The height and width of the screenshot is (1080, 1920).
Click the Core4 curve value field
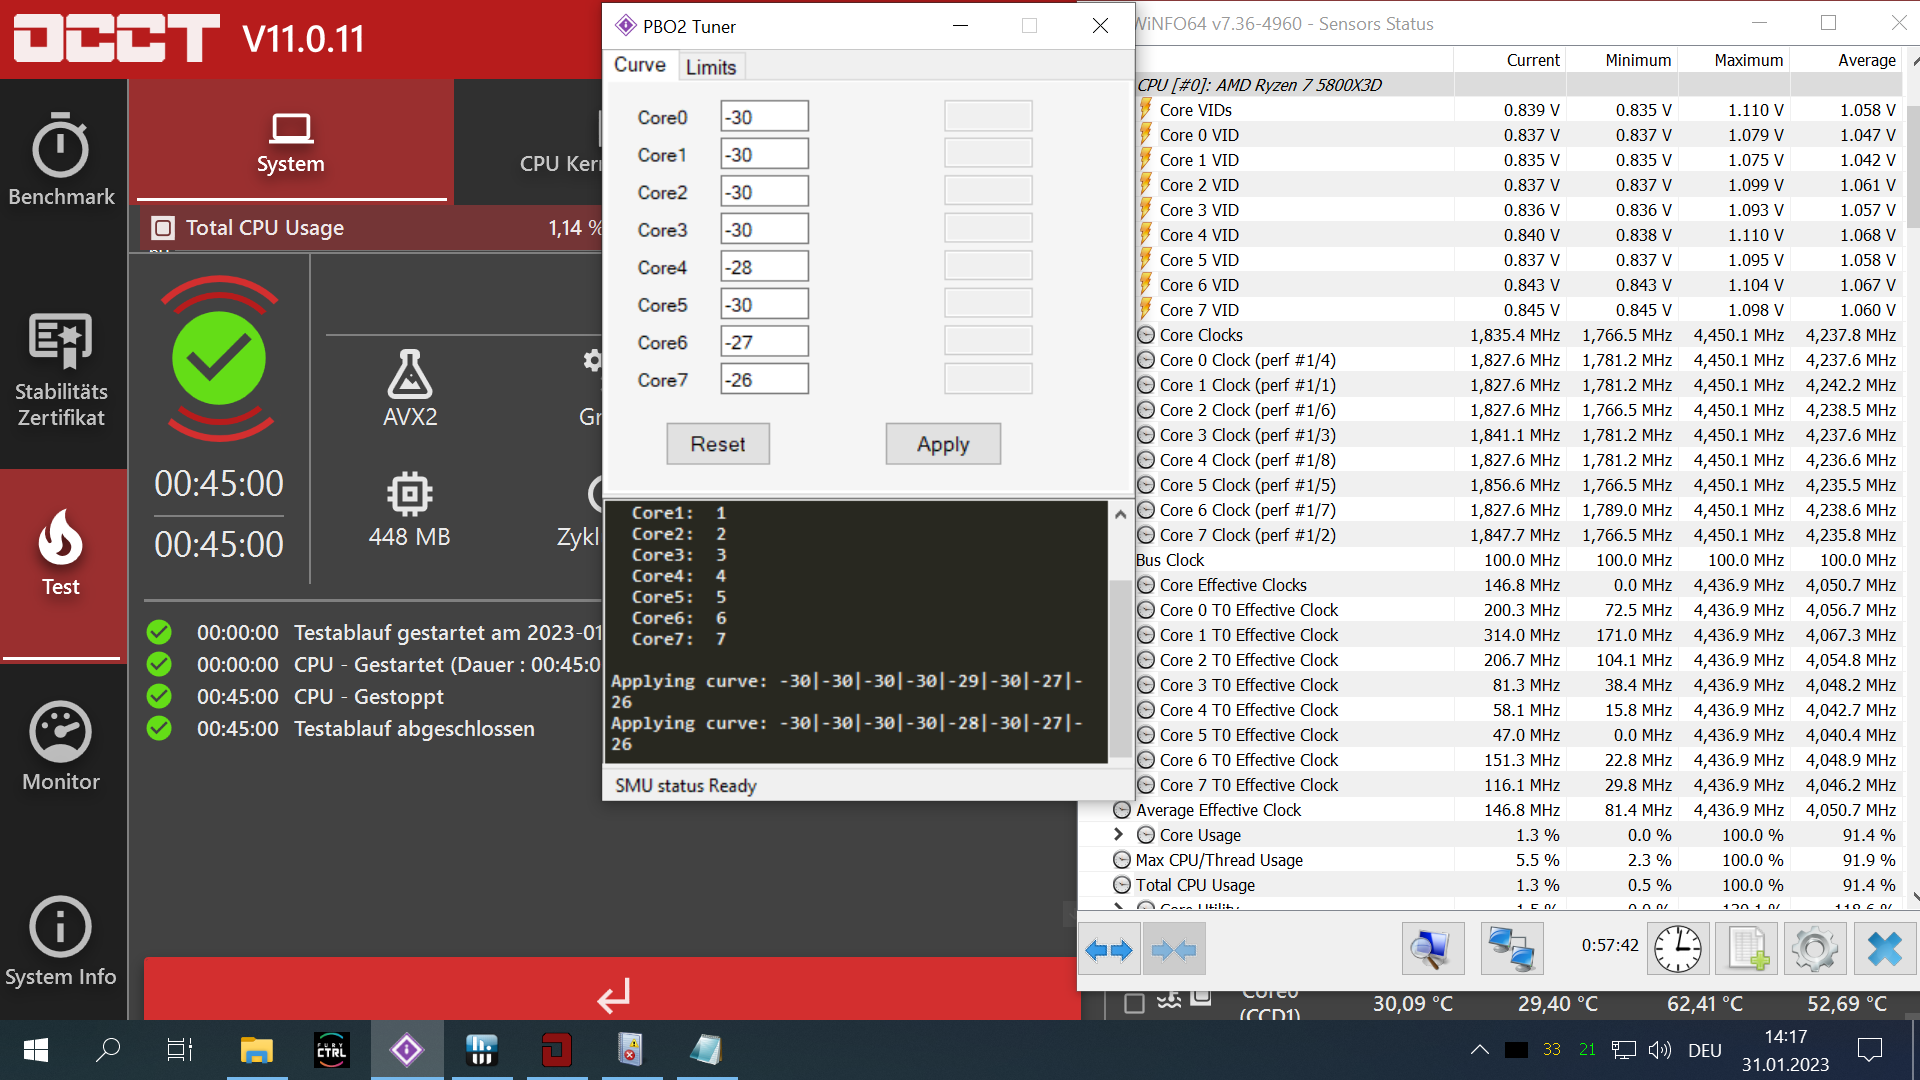click(x=764, y=267)
